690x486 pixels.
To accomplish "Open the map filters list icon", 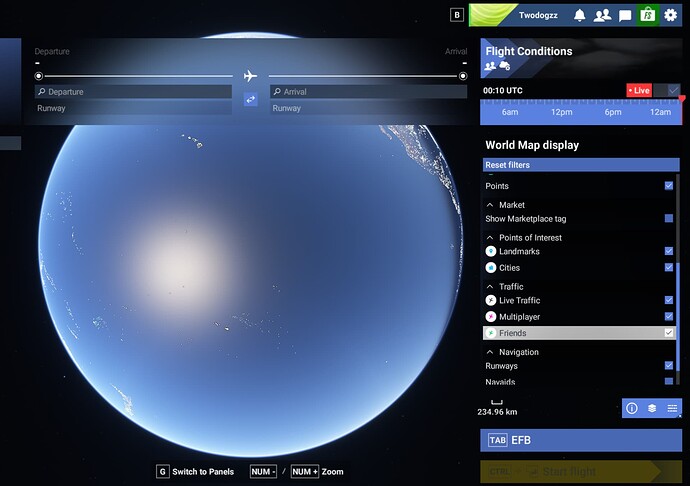I will [672, 408].
